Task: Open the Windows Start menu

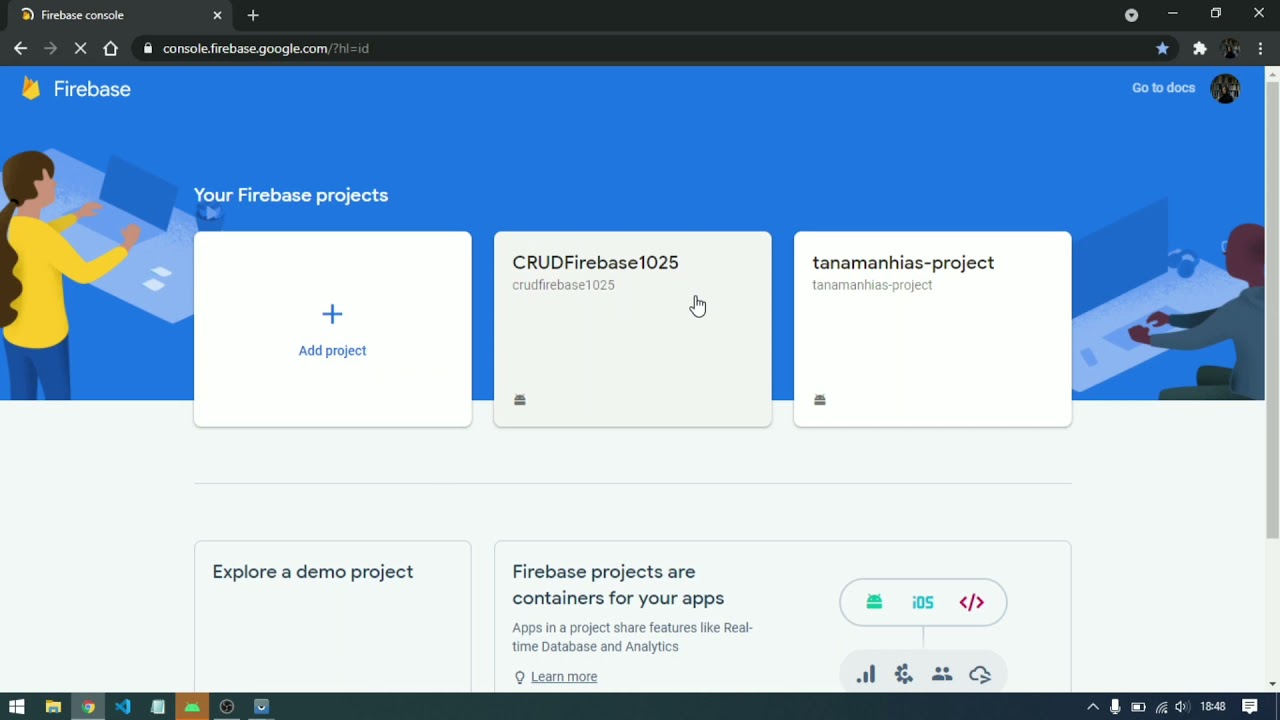Action: [17, 706]
